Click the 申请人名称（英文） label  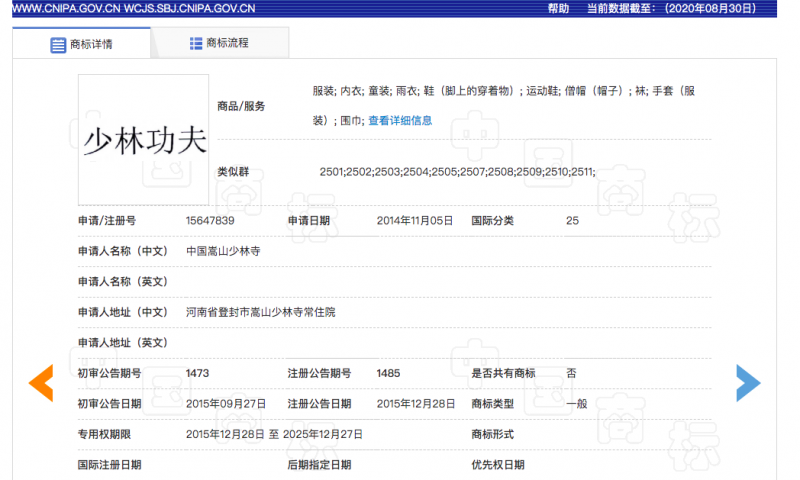click(x=123, y=282)
